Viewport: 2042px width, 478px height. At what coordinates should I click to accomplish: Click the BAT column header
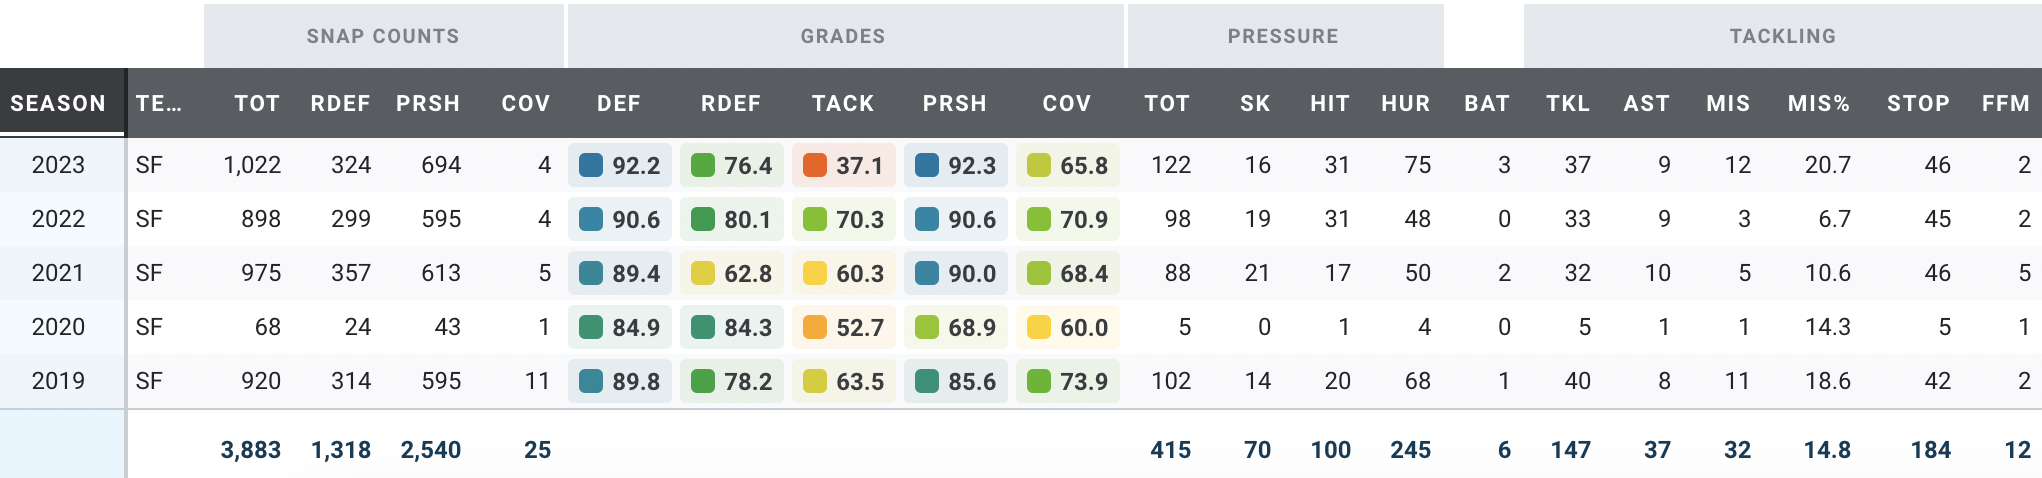(x=1487, y=103)
